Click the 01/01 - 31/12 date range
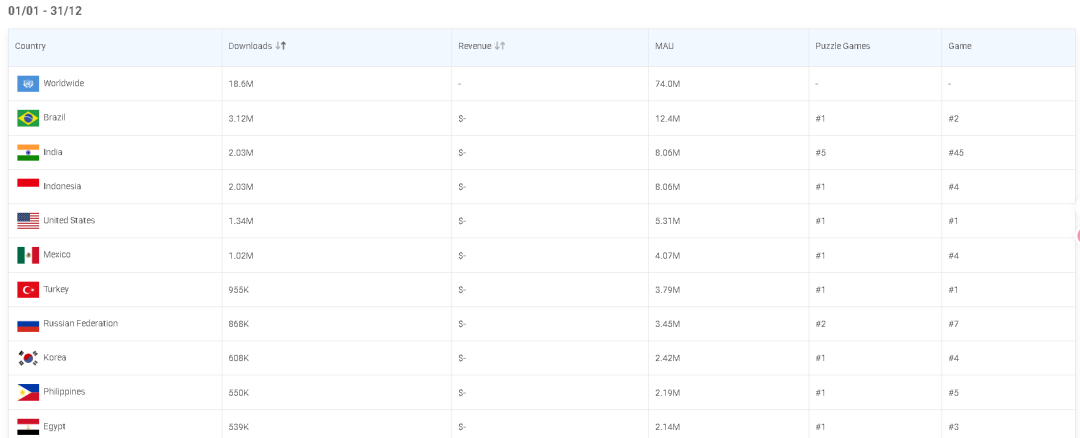The image size is (1080, 438). 45,11
